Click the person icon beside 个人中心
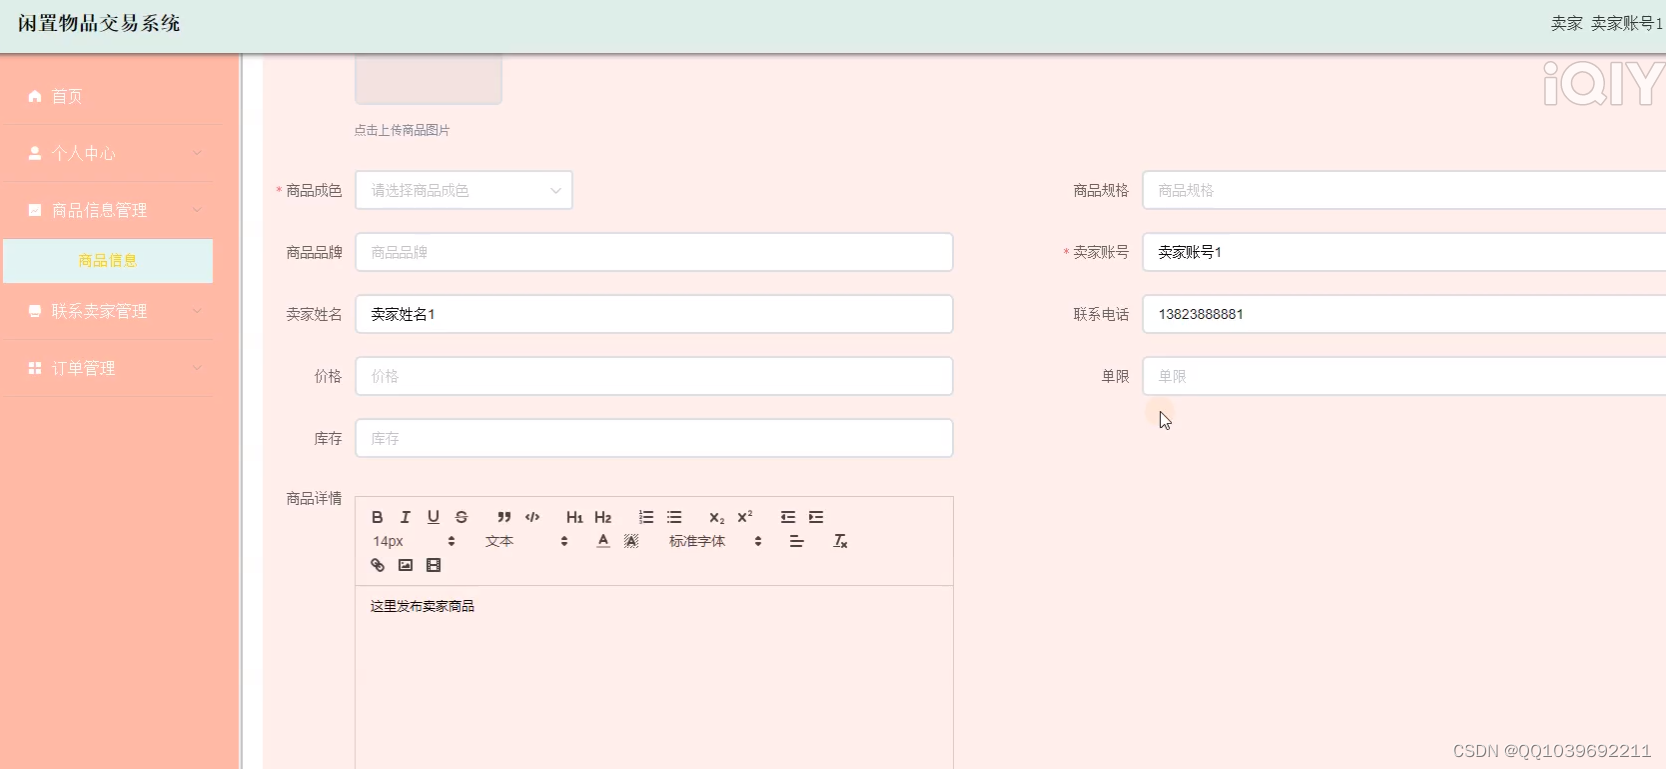 tap(35, 153)
